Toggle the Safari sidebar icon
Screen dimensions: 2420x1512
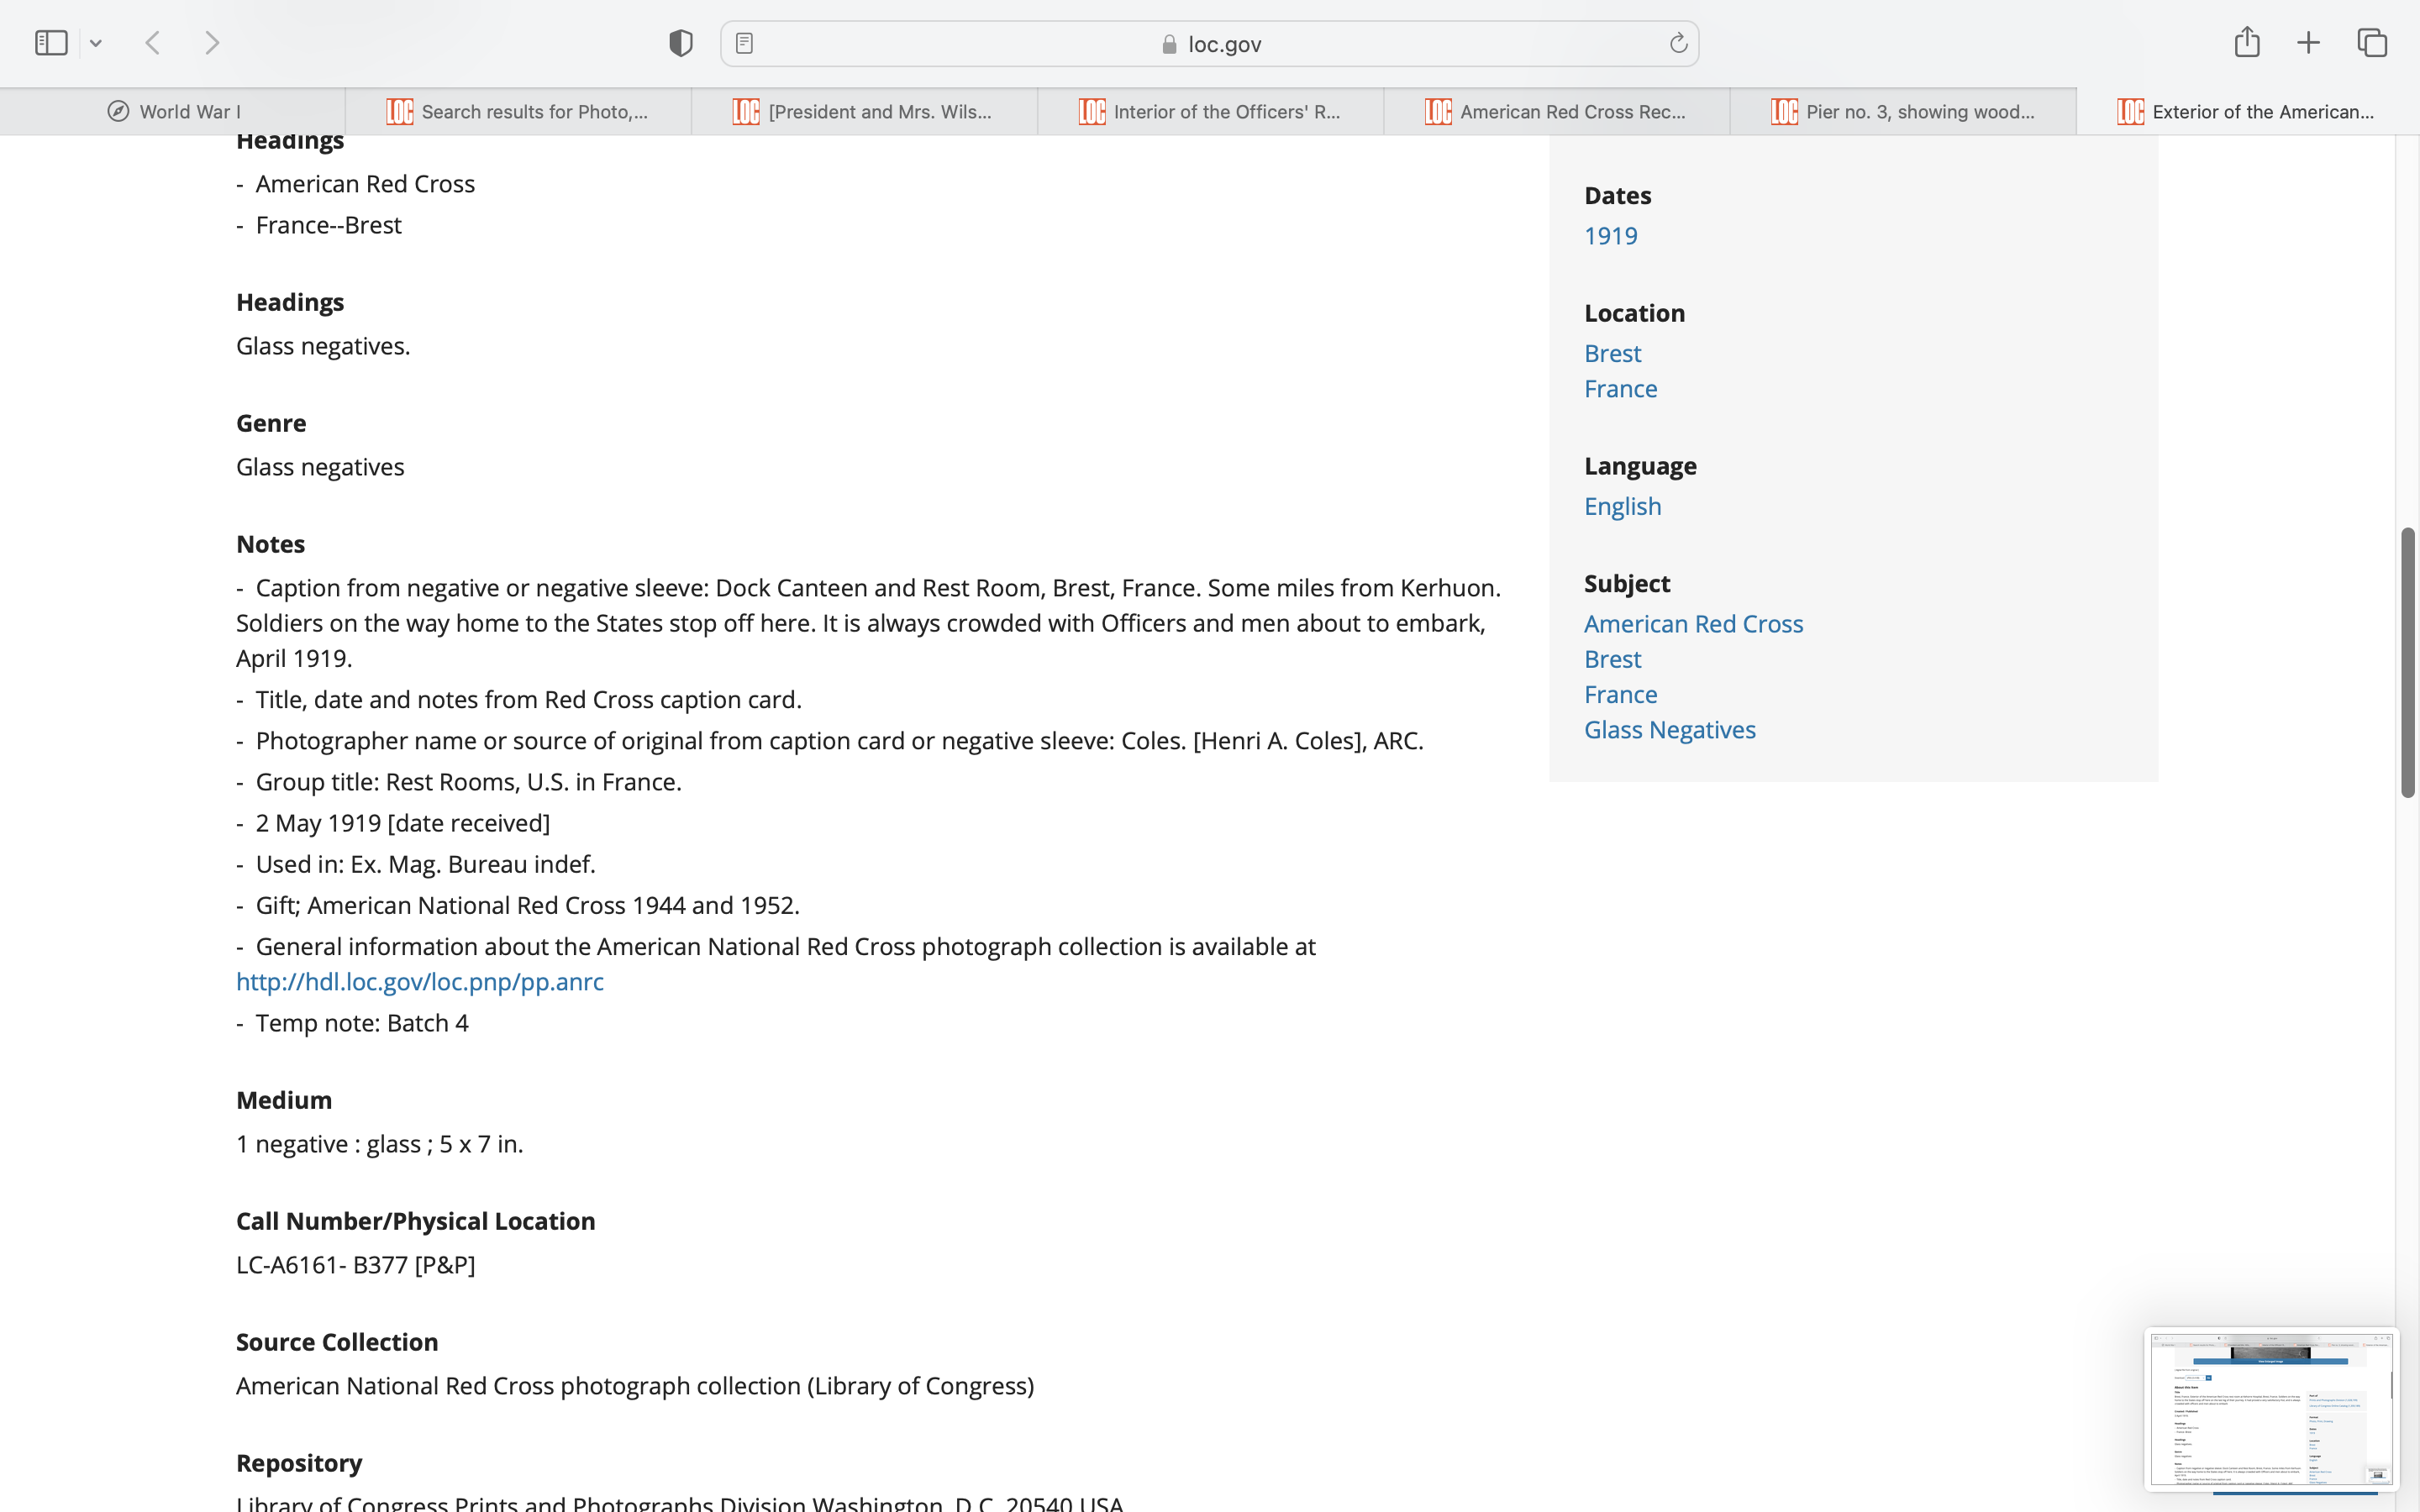point(51,43)
